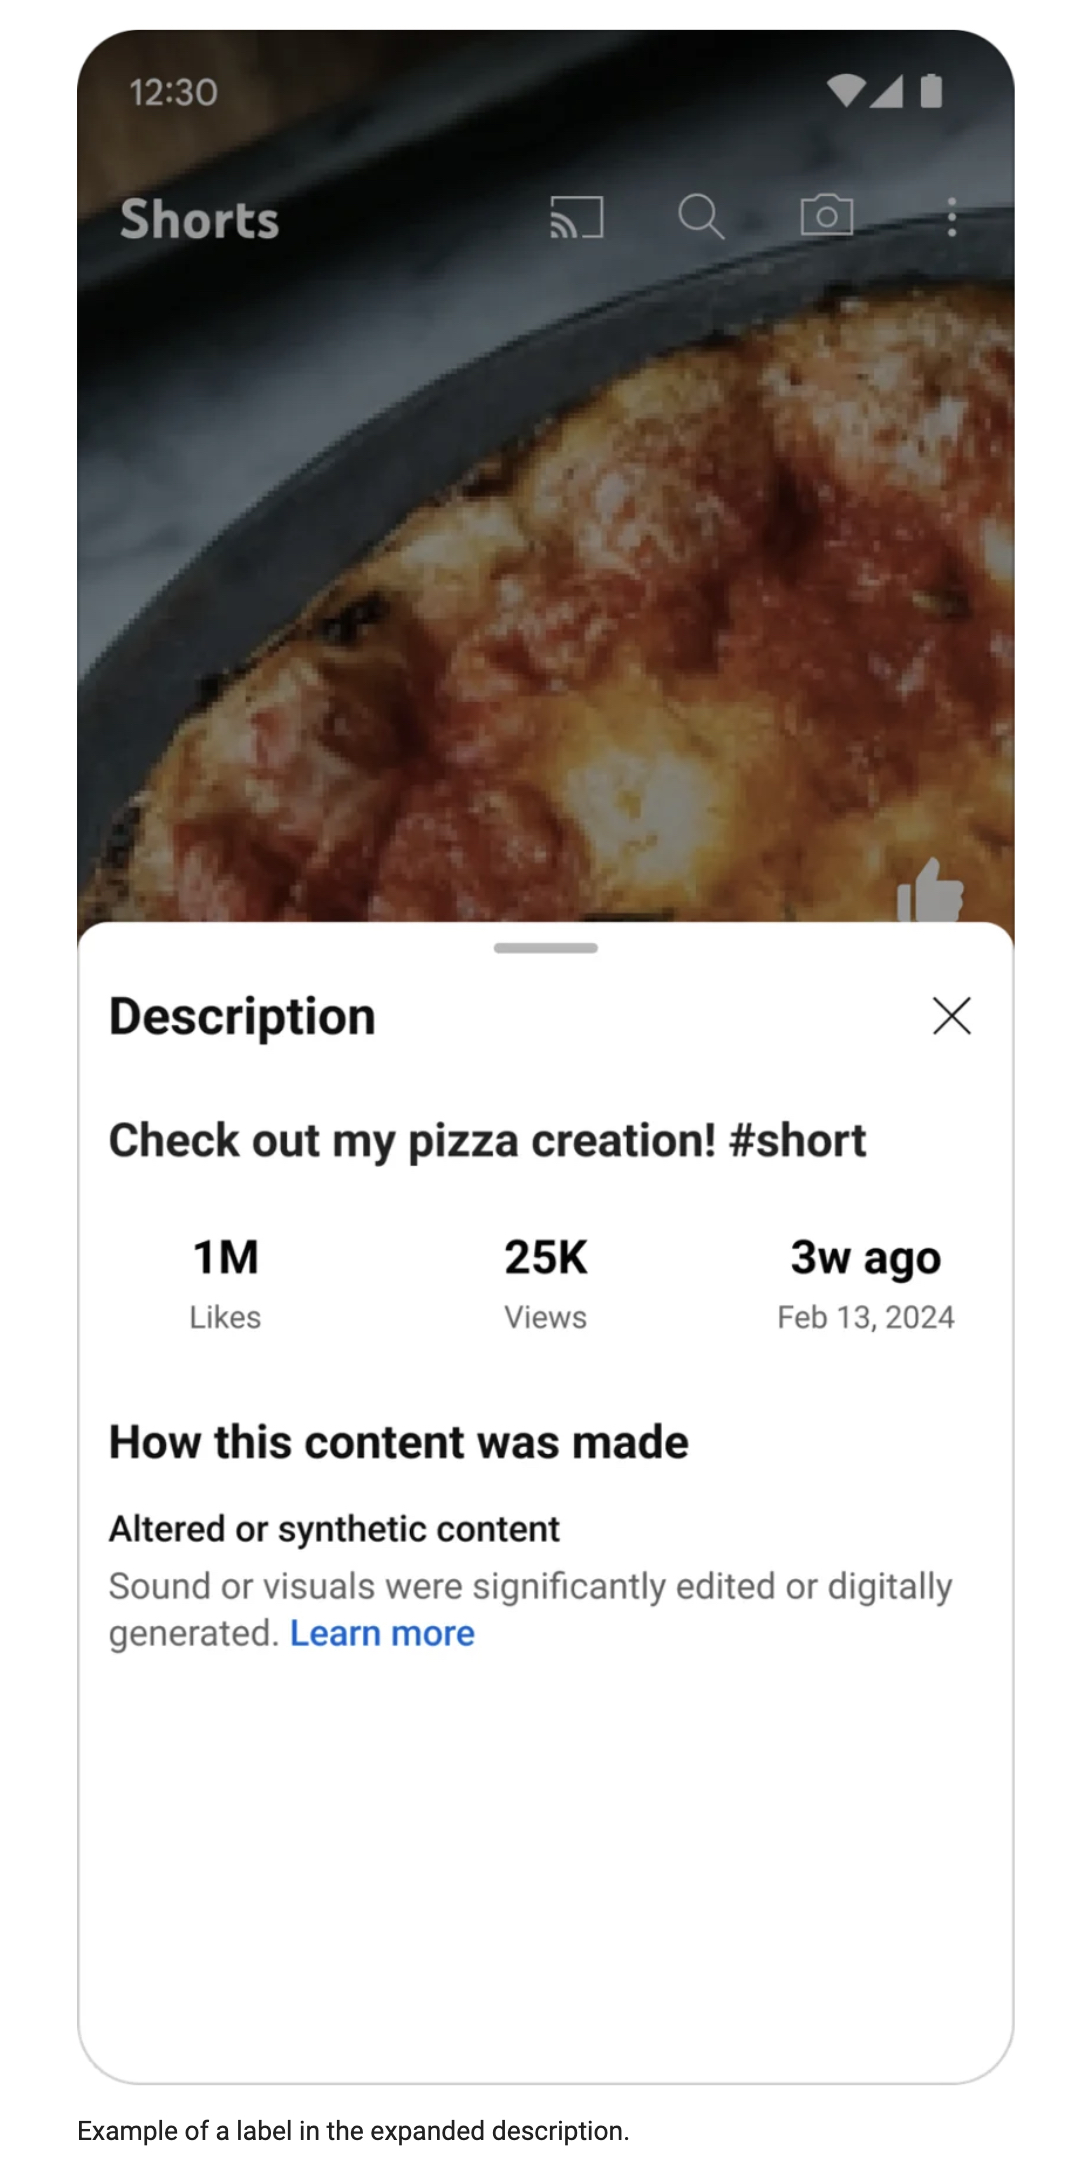
Task: Tap the cellular signal icon
Action: [x=887, y=91]
